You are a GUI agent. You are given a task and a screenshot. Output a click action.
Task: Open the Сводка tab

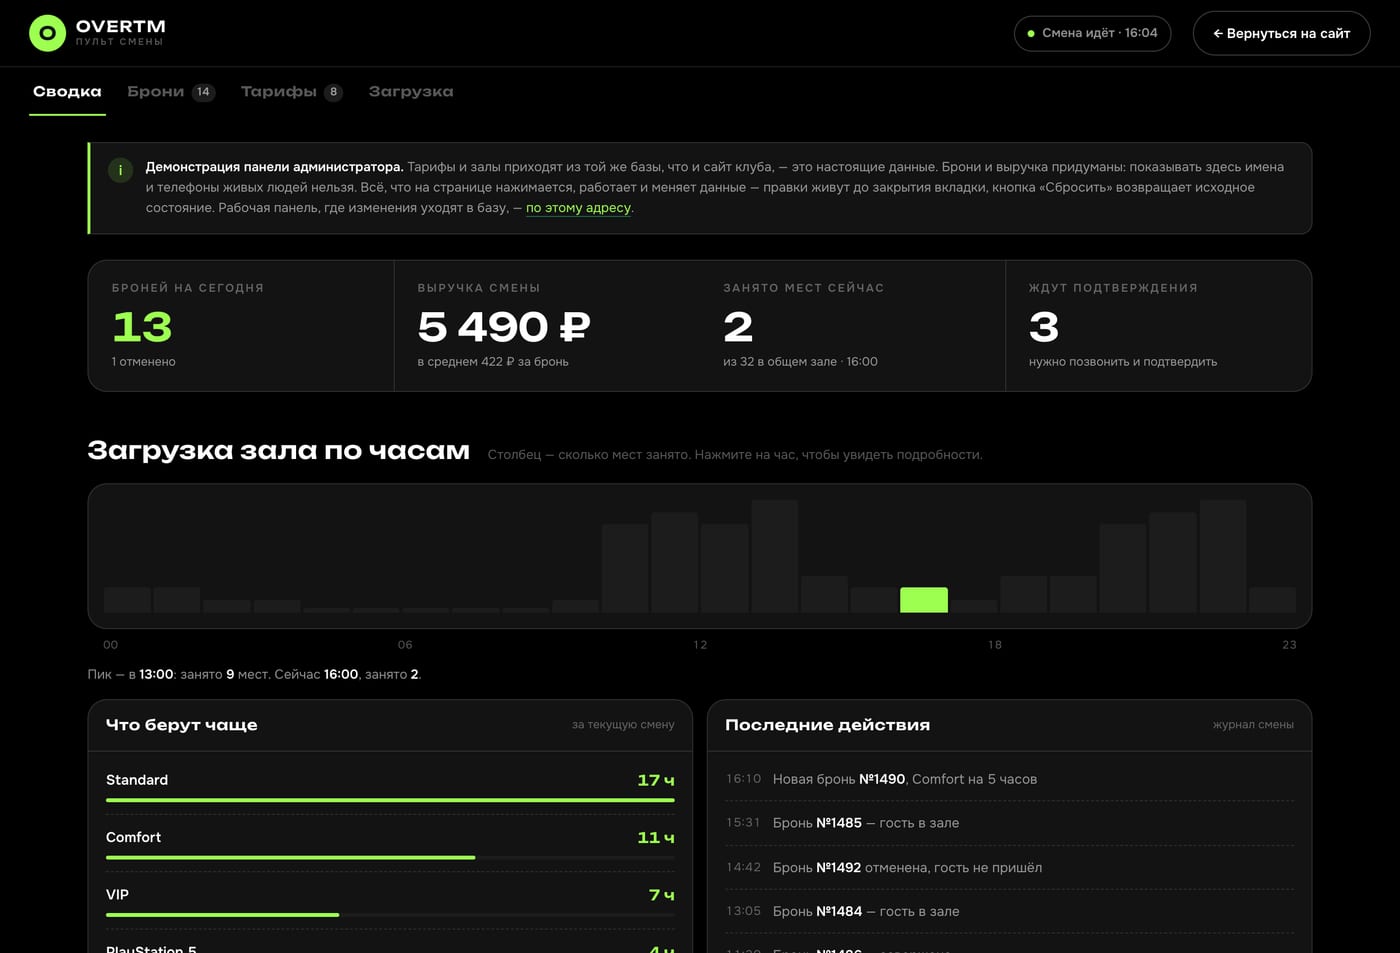pyautogui.click(x=67, y=91)
